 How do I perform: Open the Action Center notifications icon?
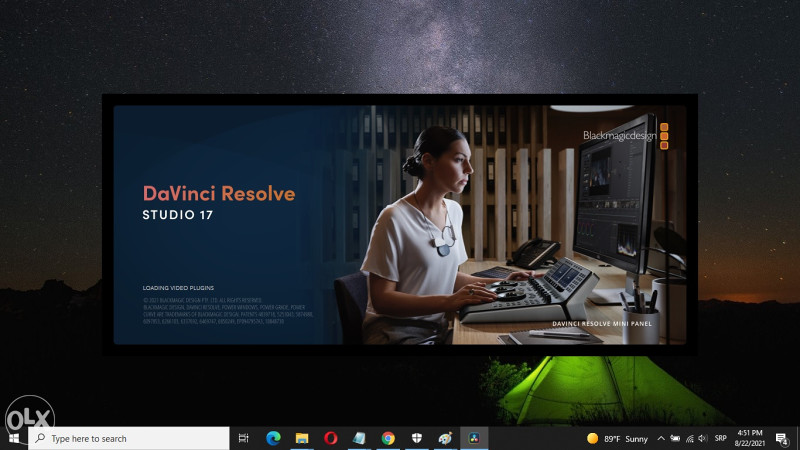pos(782,438)
